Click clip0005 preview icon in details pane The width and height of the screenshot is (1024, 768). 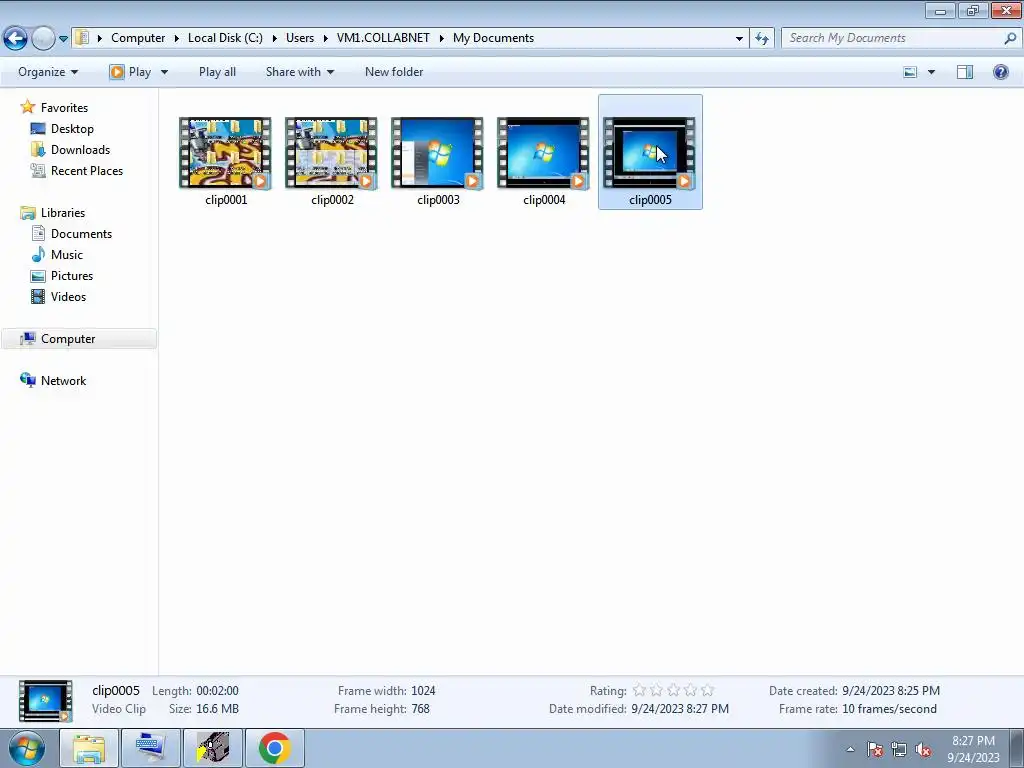click(46, 701)
